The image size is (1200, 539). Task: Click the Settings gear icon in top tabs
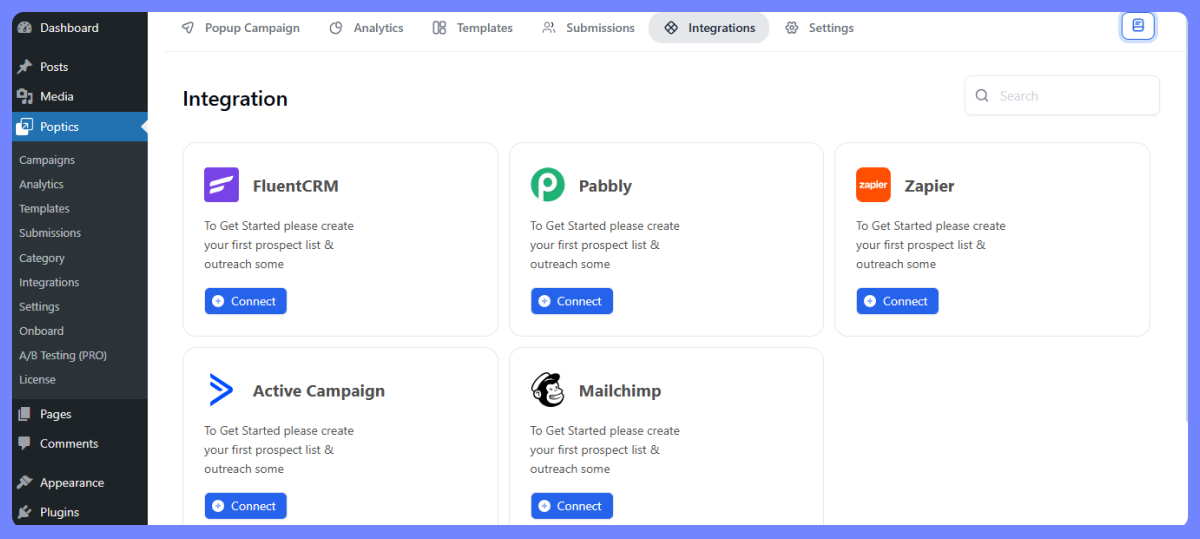pos(792,28)
